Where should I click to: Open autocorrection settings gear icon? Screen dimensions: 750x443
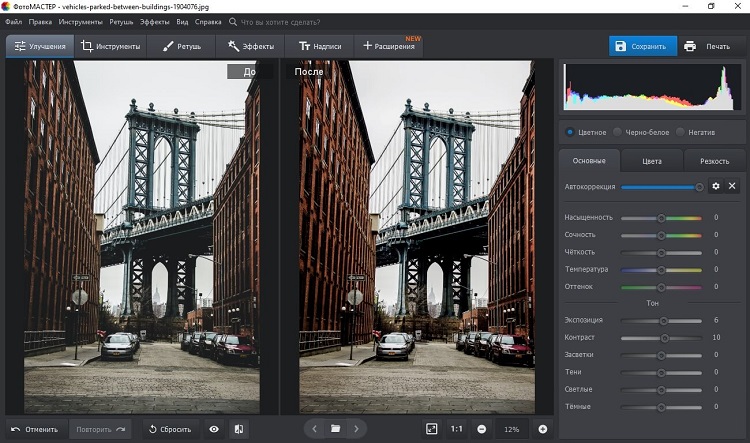click(x=716, y=187)
